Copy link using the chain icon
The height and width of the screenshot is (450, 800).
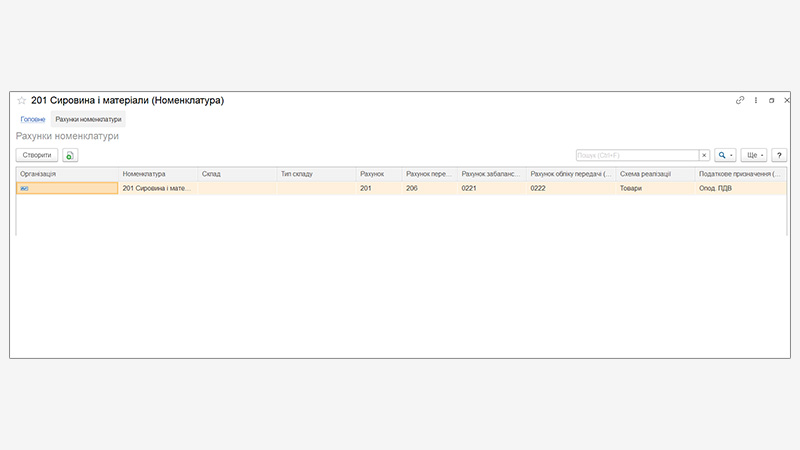point(740,101)
